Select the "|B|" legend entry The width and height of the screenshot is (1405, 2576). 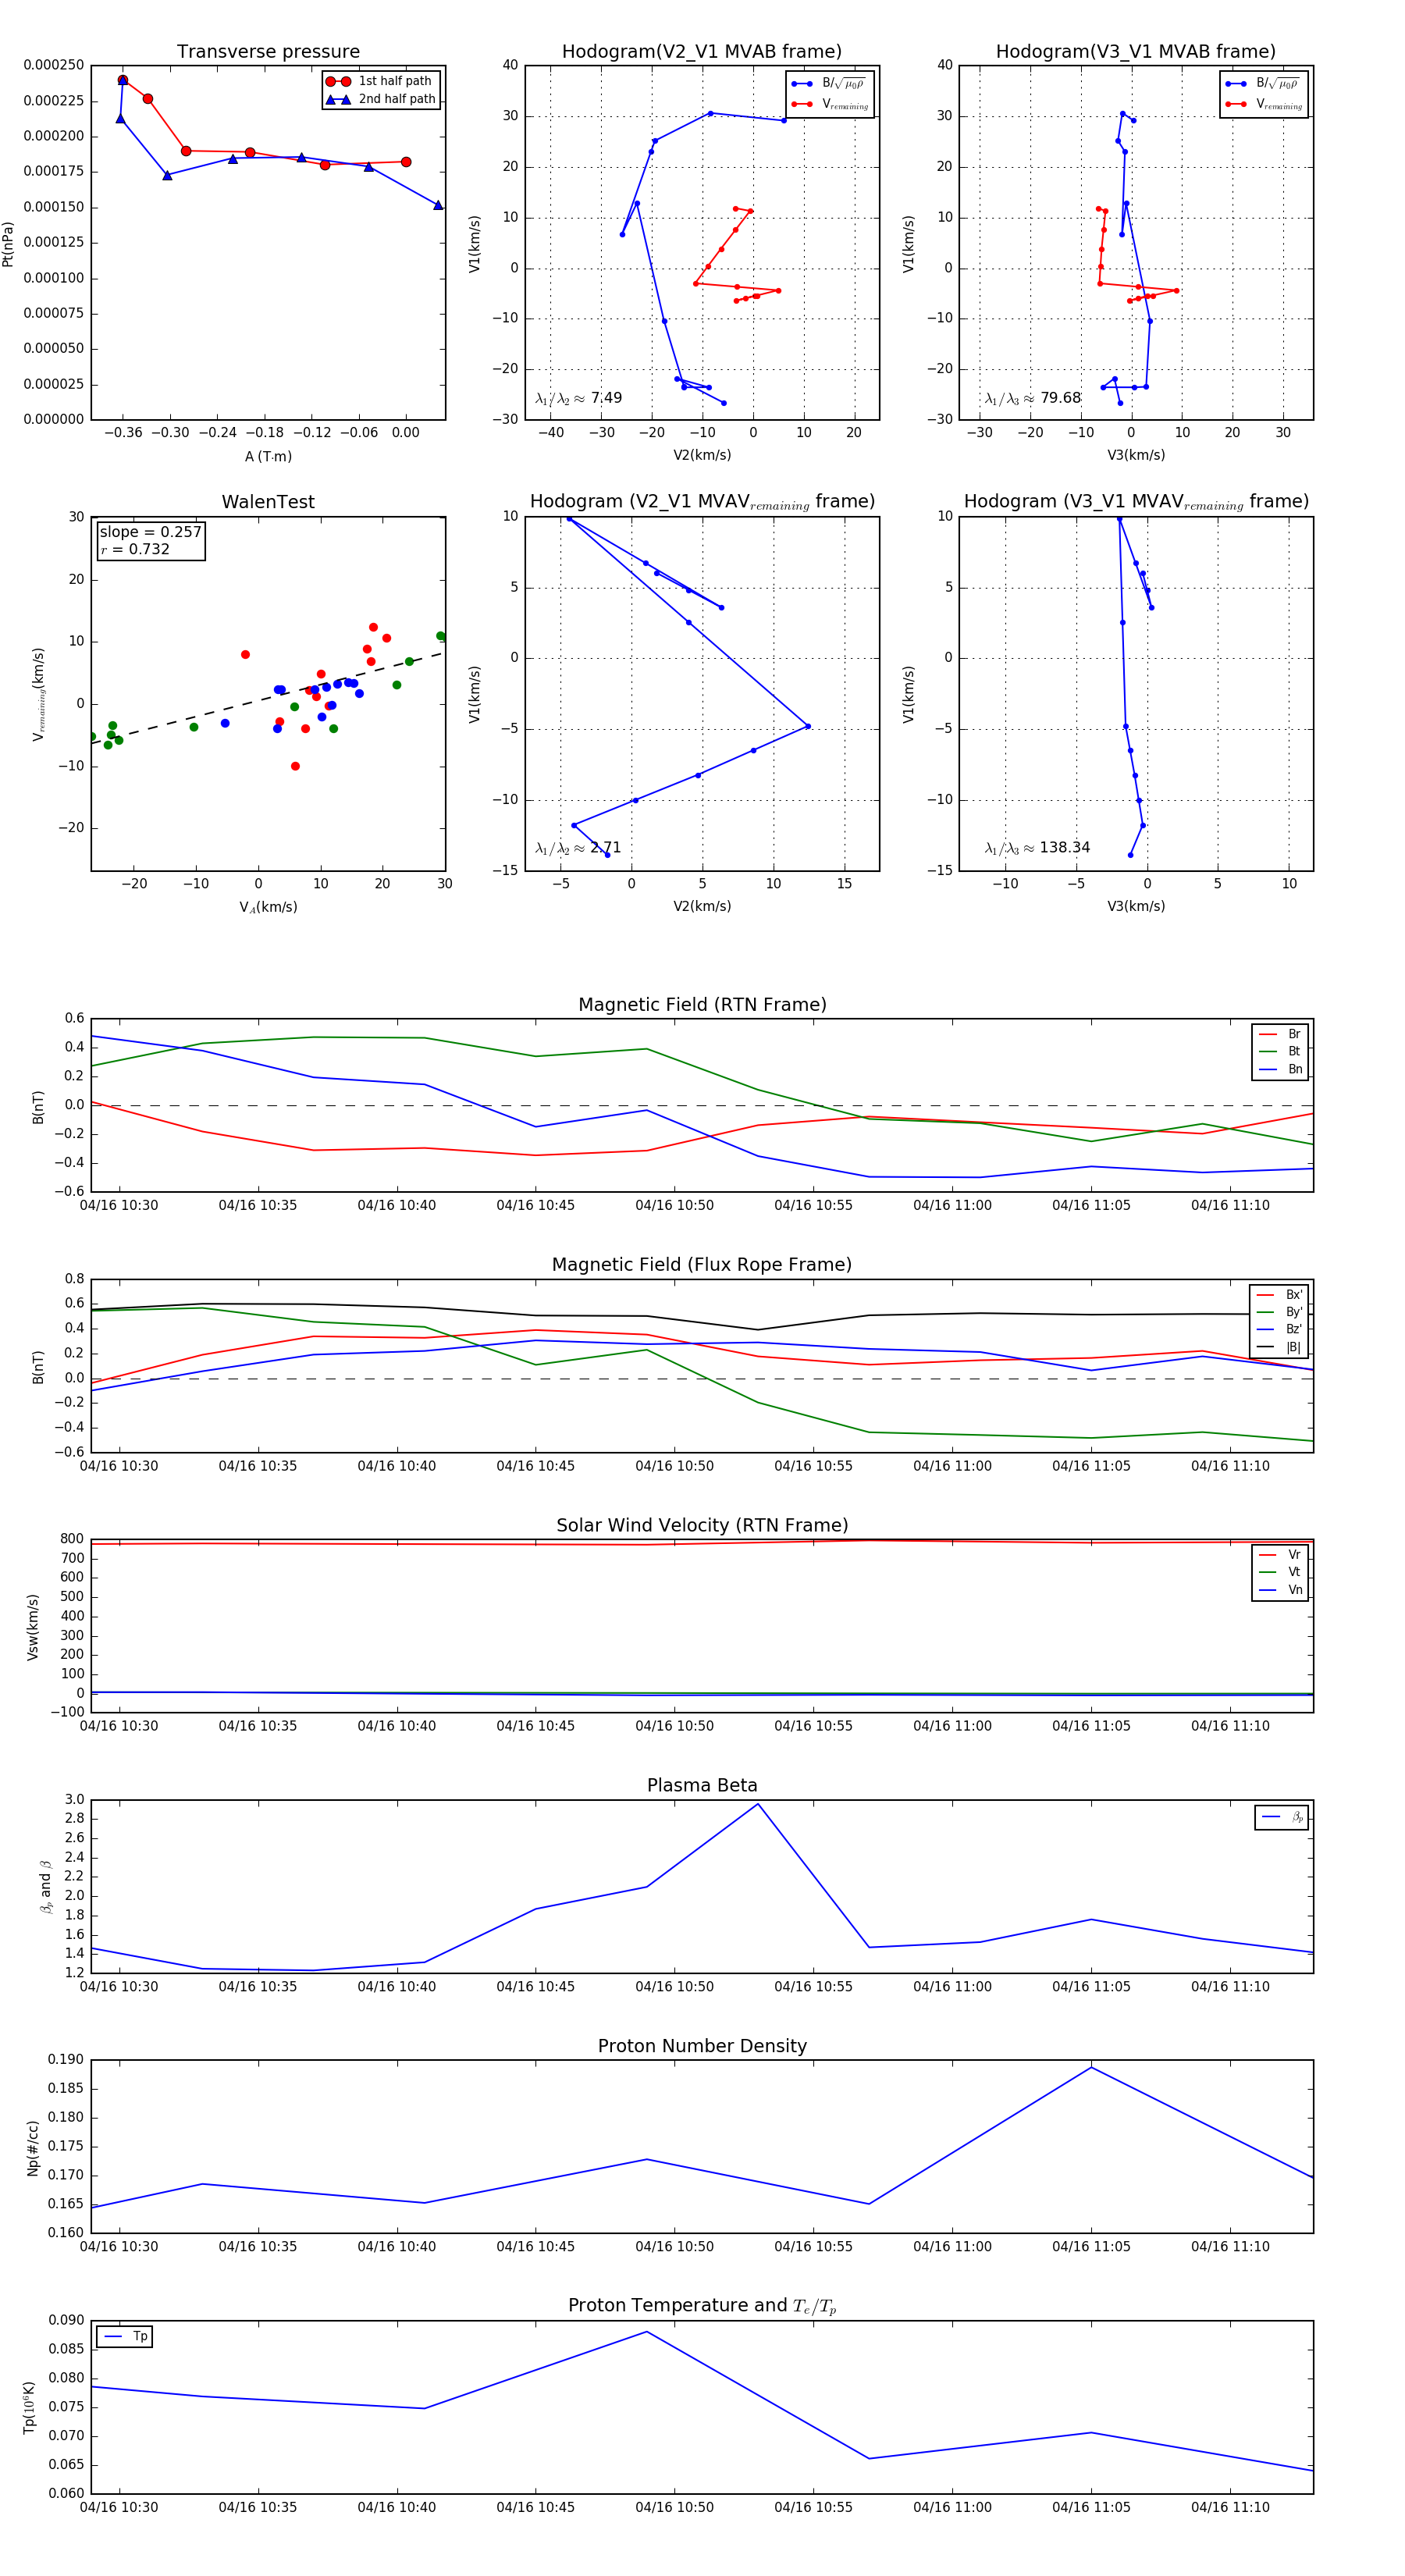point(1279,1348)
